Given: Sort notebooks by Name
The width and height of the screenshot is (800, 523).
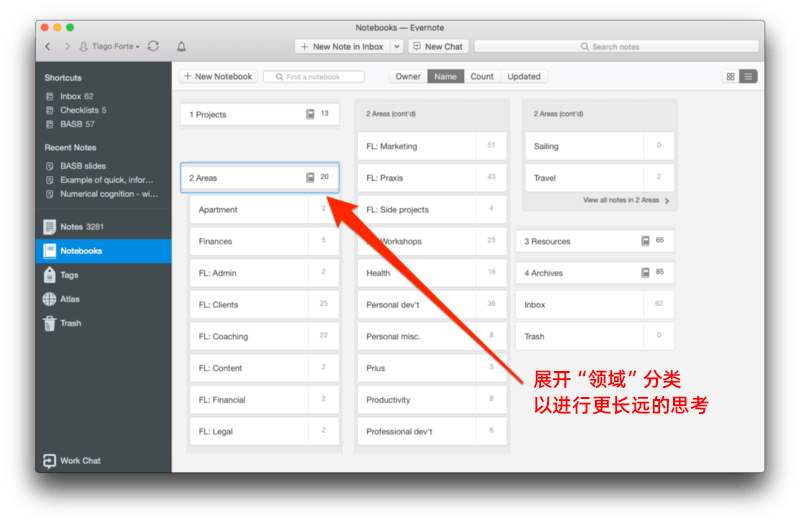Looking at the screenshot, I should point(445,77).
